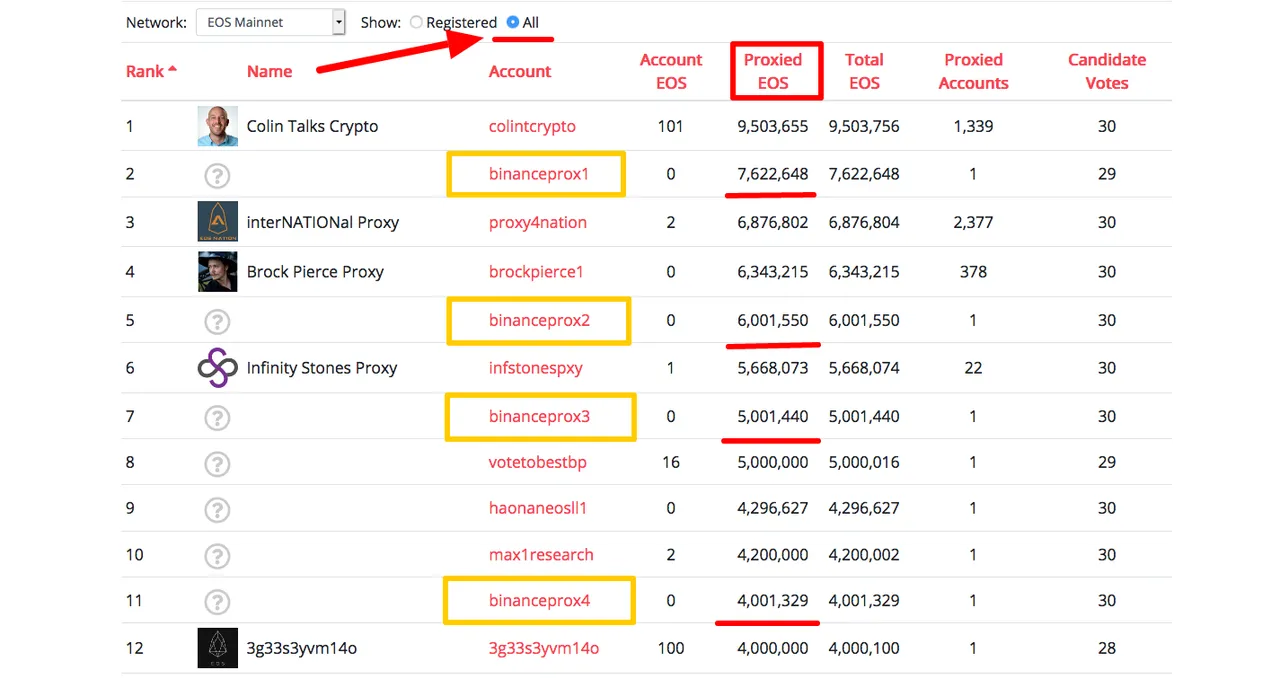Click question mark icon in binanceprox2 row

217,322
